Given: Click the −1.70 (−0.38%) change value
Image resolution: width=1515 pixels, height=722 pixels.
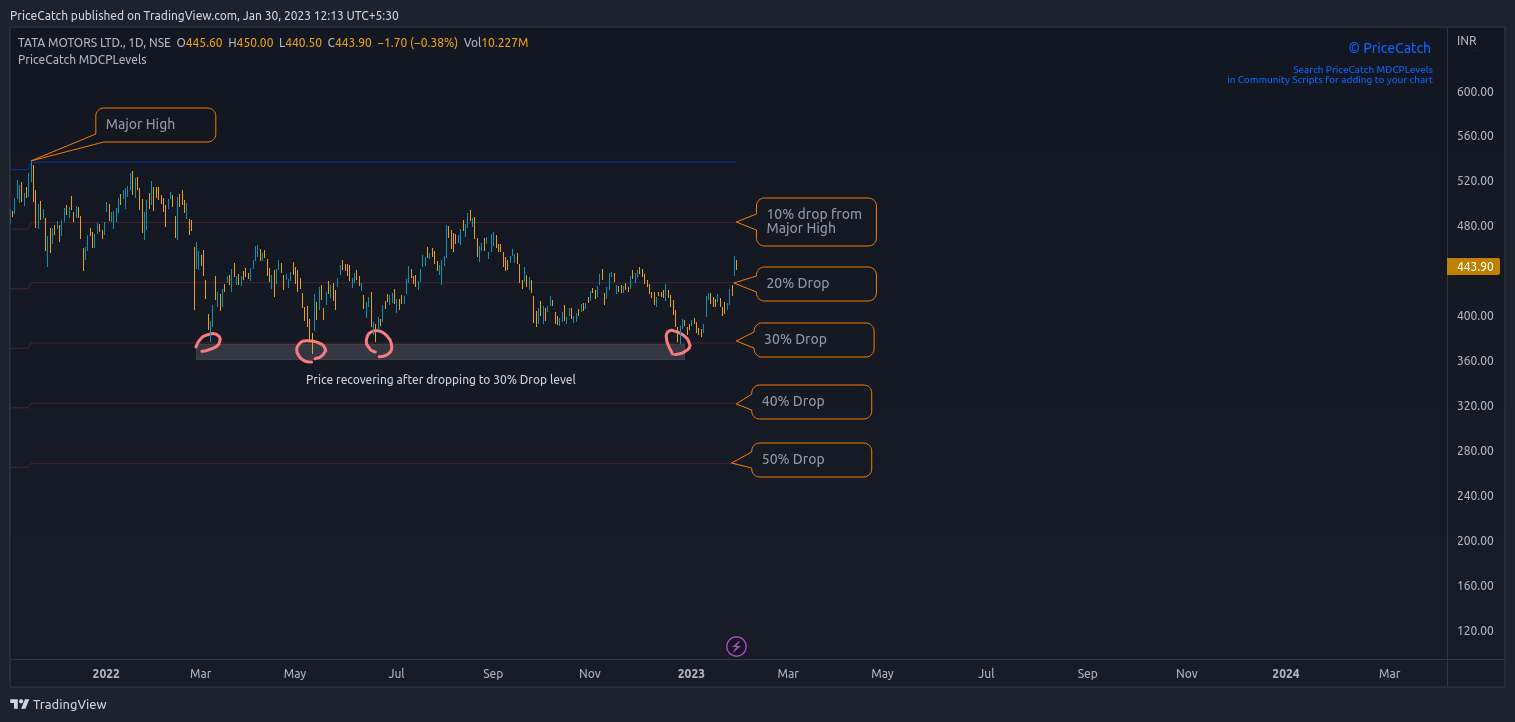Looking at the screenshot, I should tap(419, 43).
